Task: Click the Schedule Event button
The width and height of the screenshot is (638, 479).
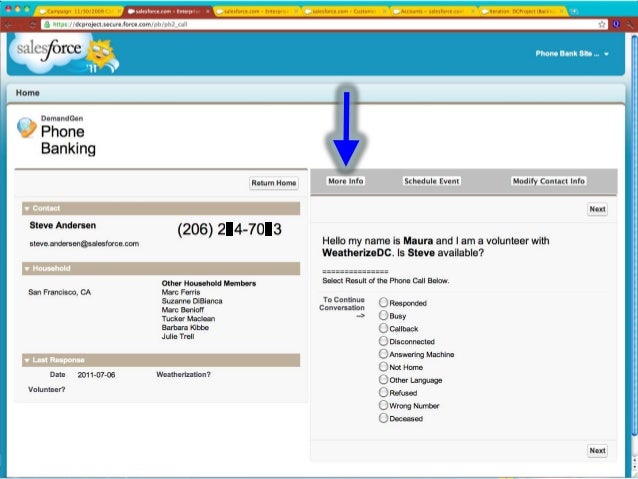Action: pyautogui.click(x=431, y=181)
